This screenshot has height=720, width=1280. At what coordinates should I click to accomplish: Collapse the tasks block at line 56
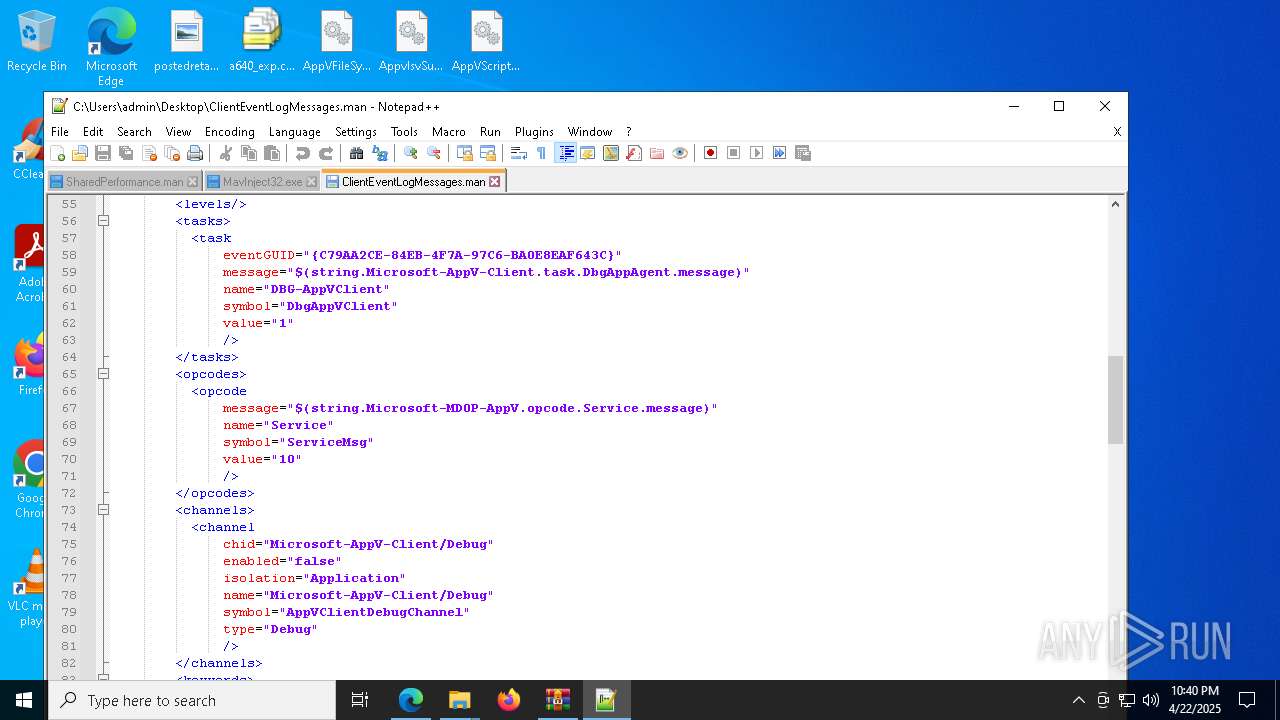click(x=103, y=221)
